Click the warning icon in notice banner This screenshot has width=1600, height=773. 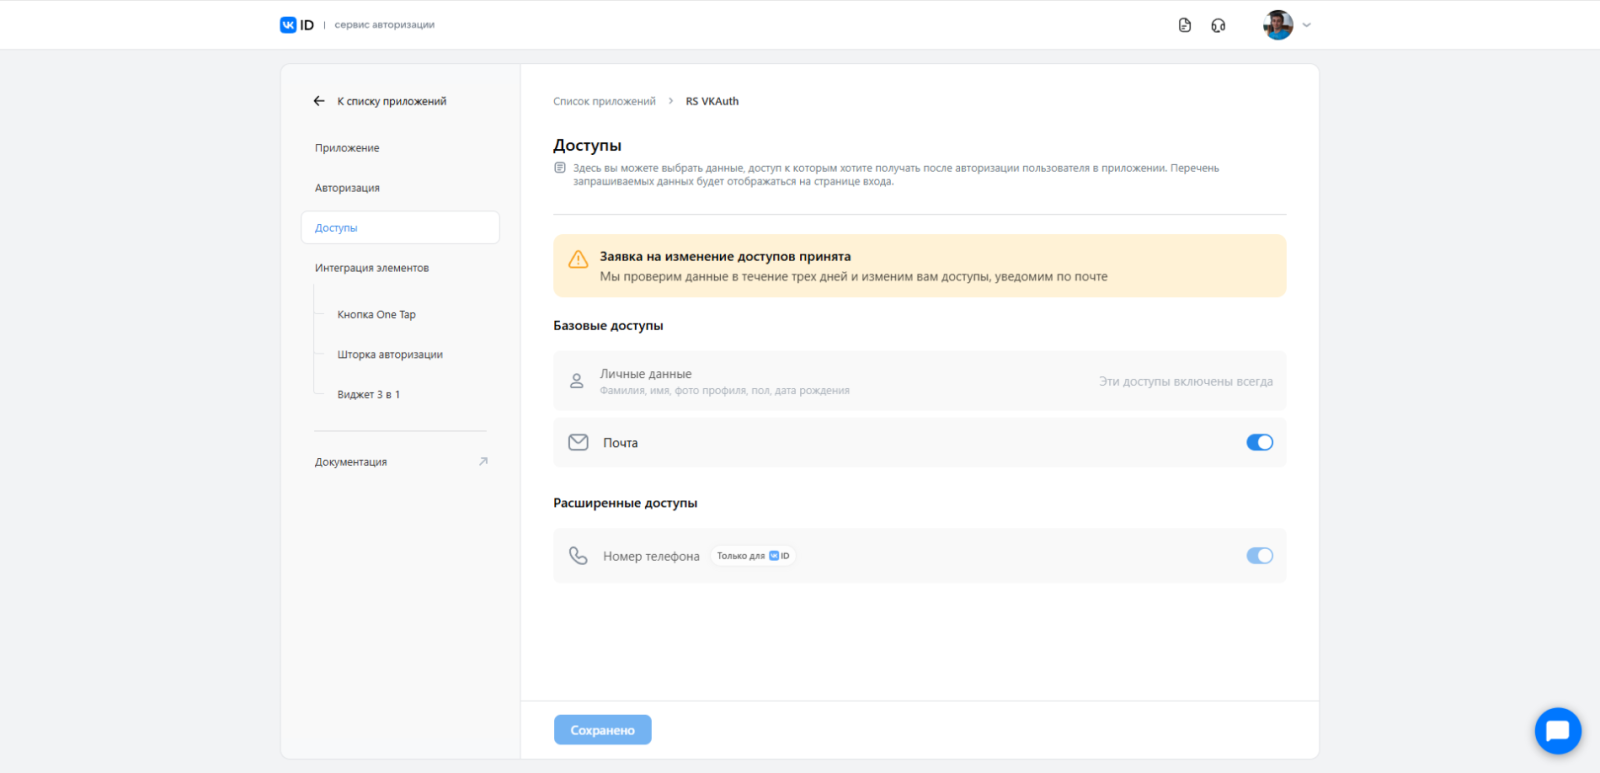(578, 260)
